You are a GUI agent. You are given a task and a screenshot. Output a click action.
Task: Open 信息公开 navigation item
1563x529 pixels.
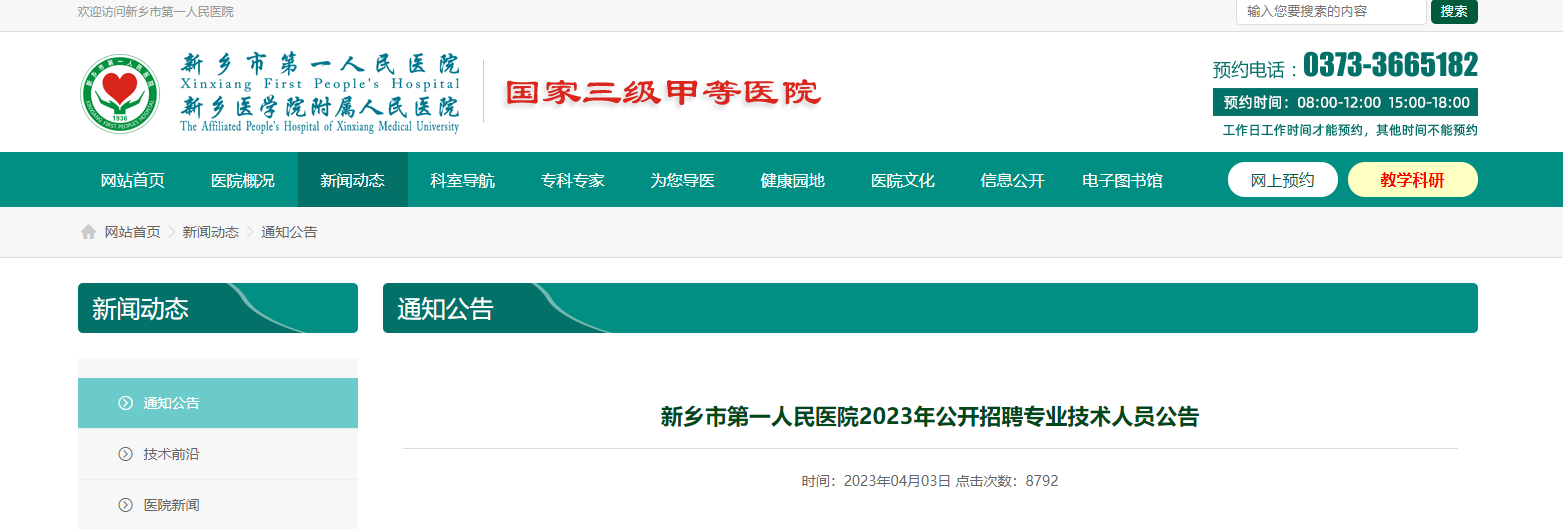[1013, 180]
